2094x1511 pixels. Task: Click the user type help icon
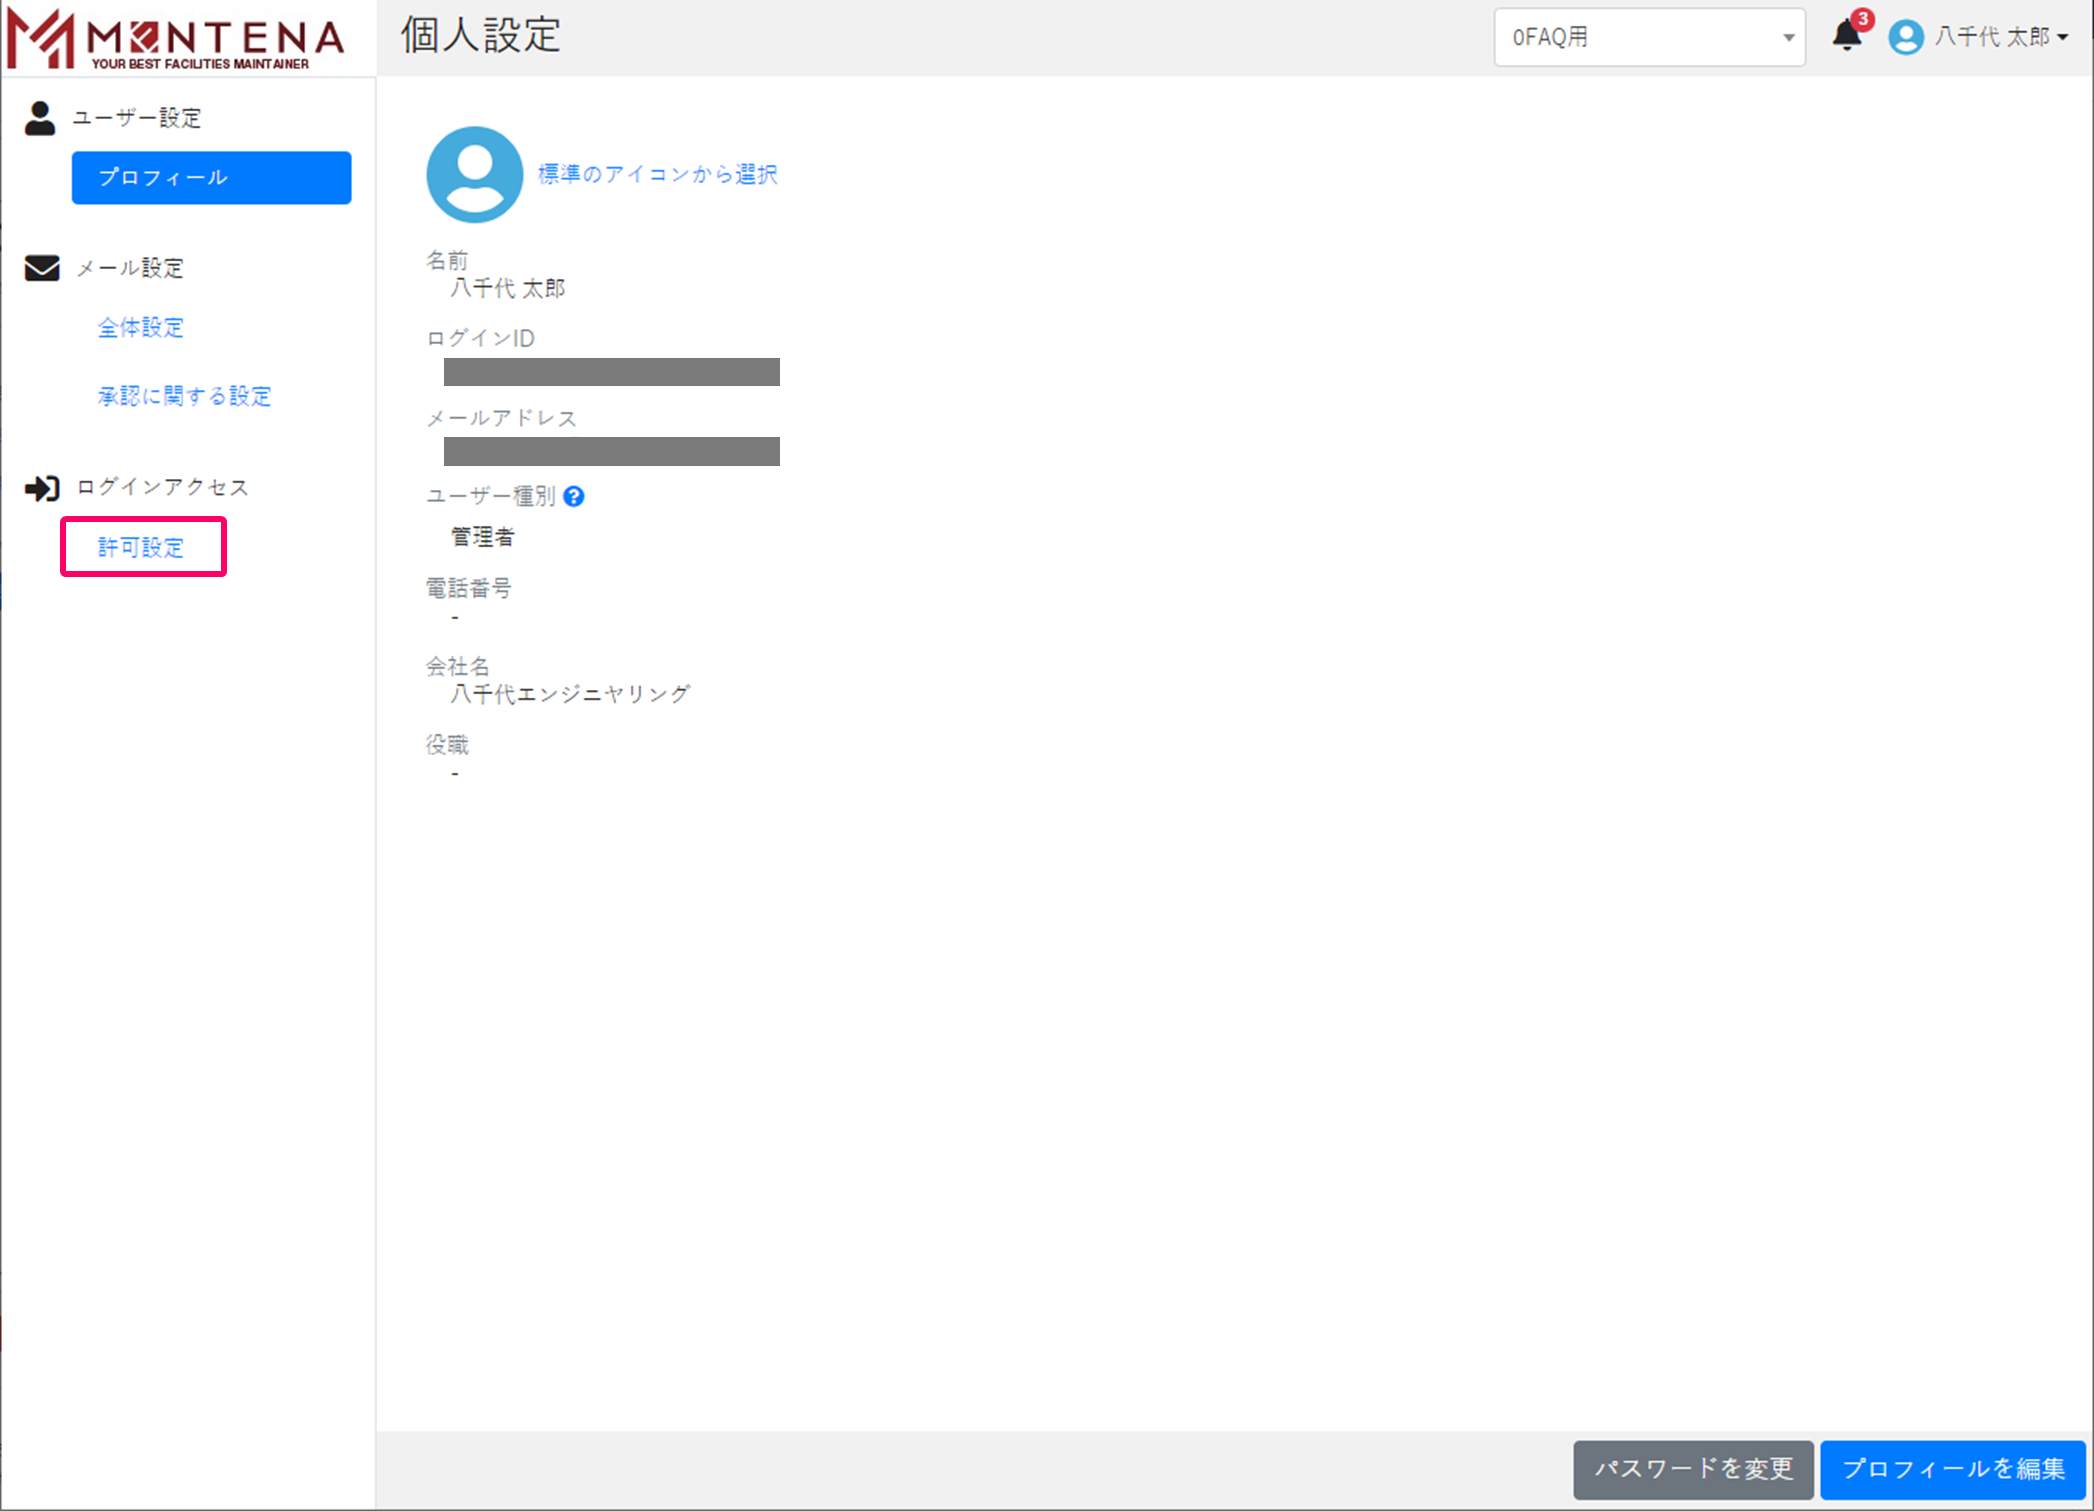tap(574, 496)
